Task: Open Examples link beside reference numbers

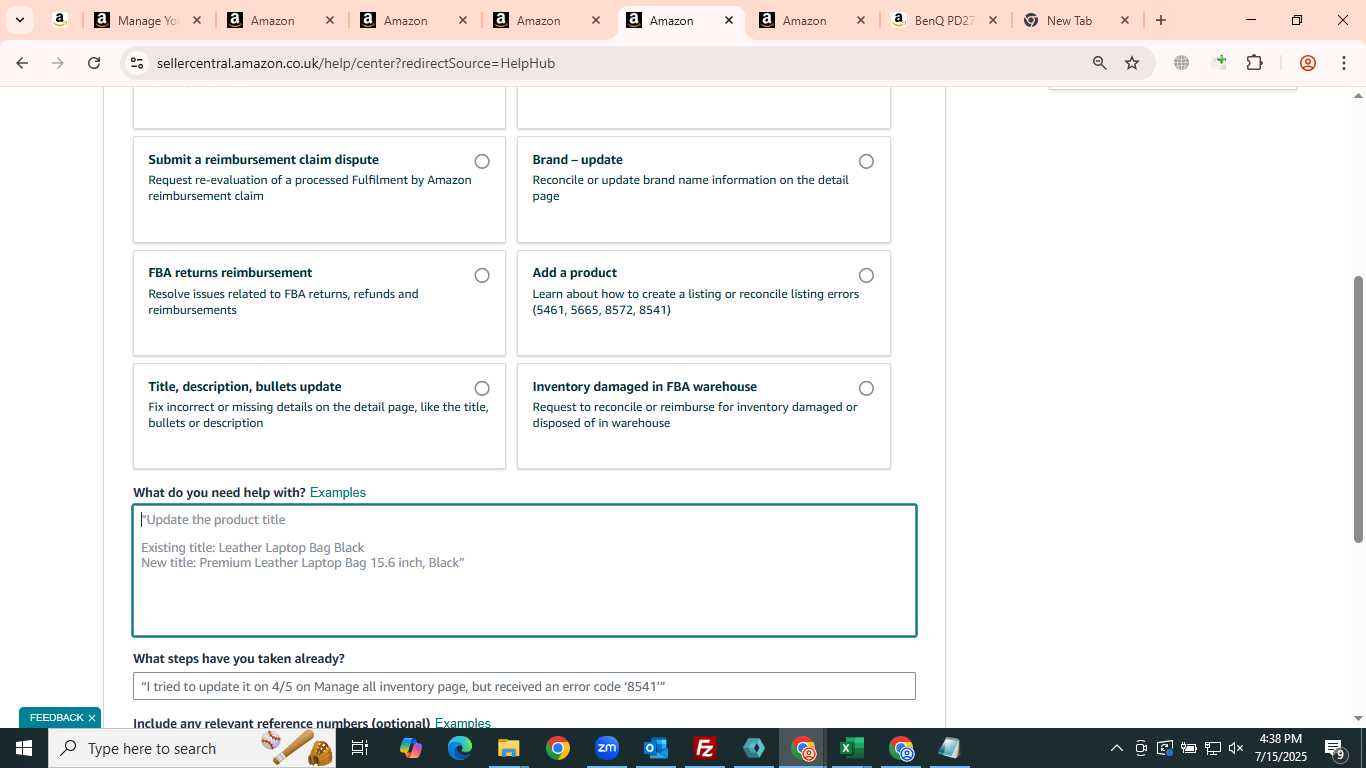Action: coord(463,723)
